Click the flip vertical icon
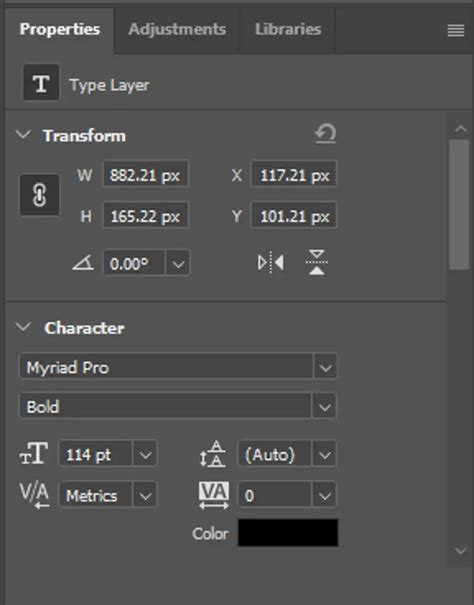 point(317,262)
